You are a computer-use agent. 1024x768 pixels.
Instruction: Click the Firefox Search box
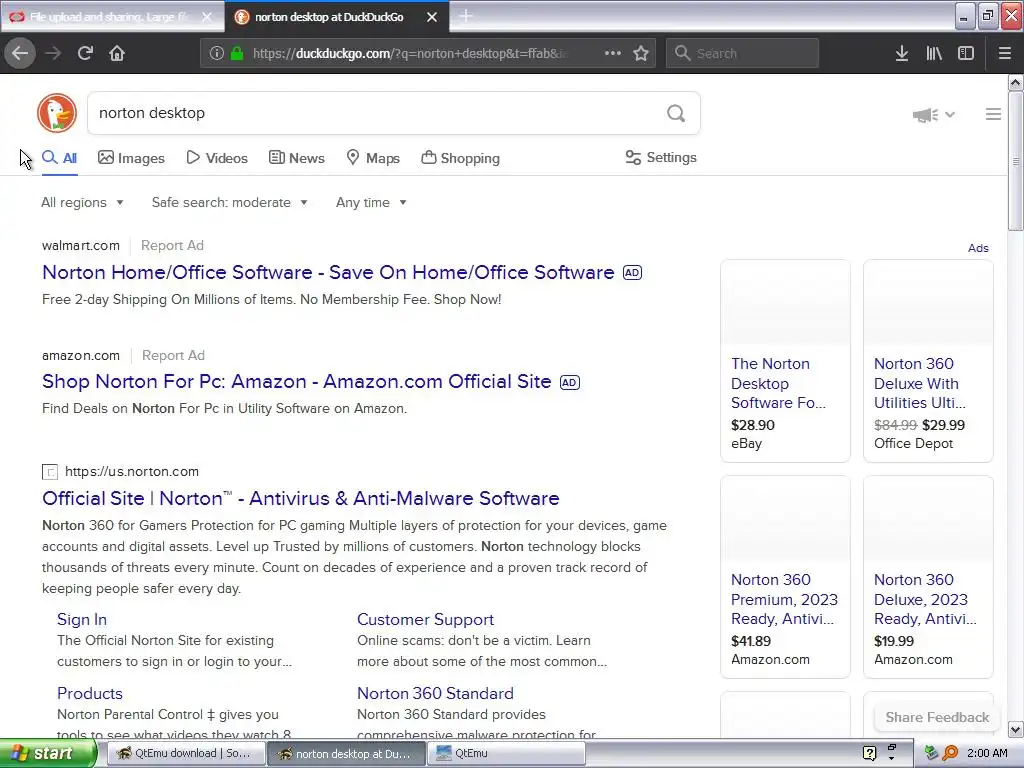[743, 53]
